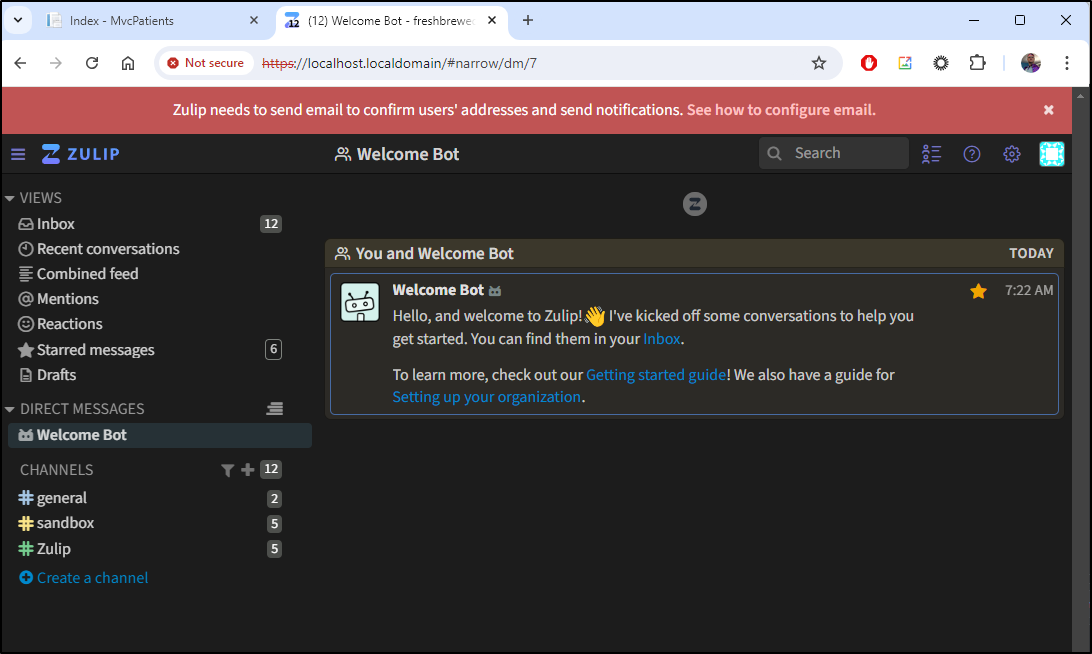This screenshot has width=1092, height=654.
Task: Click the Search box
Action: (834, 153)
